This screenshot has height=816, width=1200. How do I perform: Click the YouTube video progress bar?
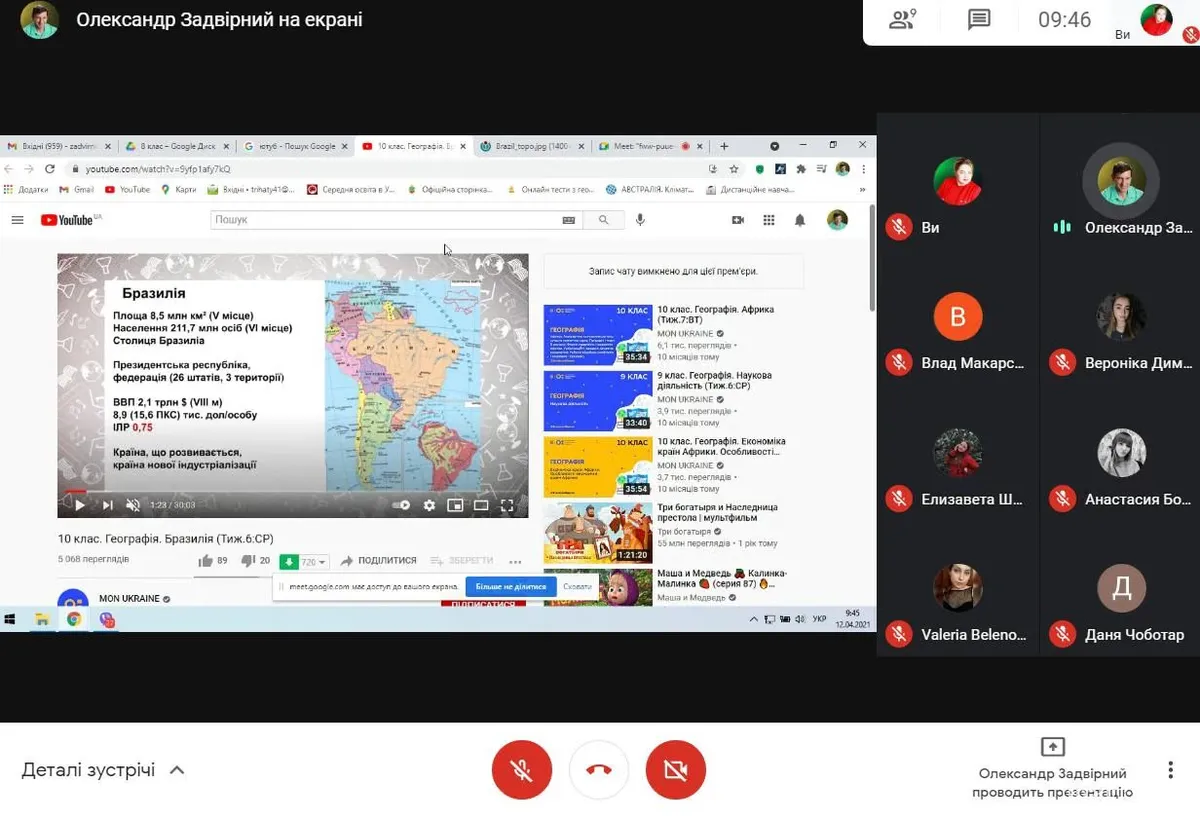coord(292,491)
